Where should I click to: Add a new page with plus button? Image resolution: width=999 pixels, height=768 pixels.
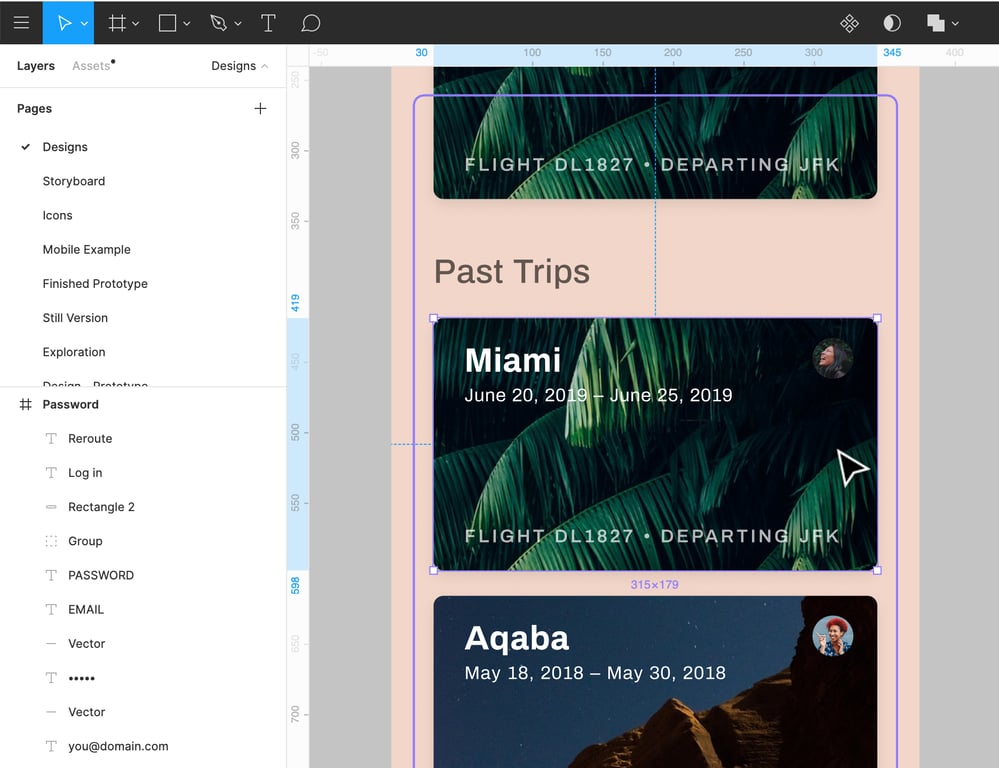pos(260,108)
